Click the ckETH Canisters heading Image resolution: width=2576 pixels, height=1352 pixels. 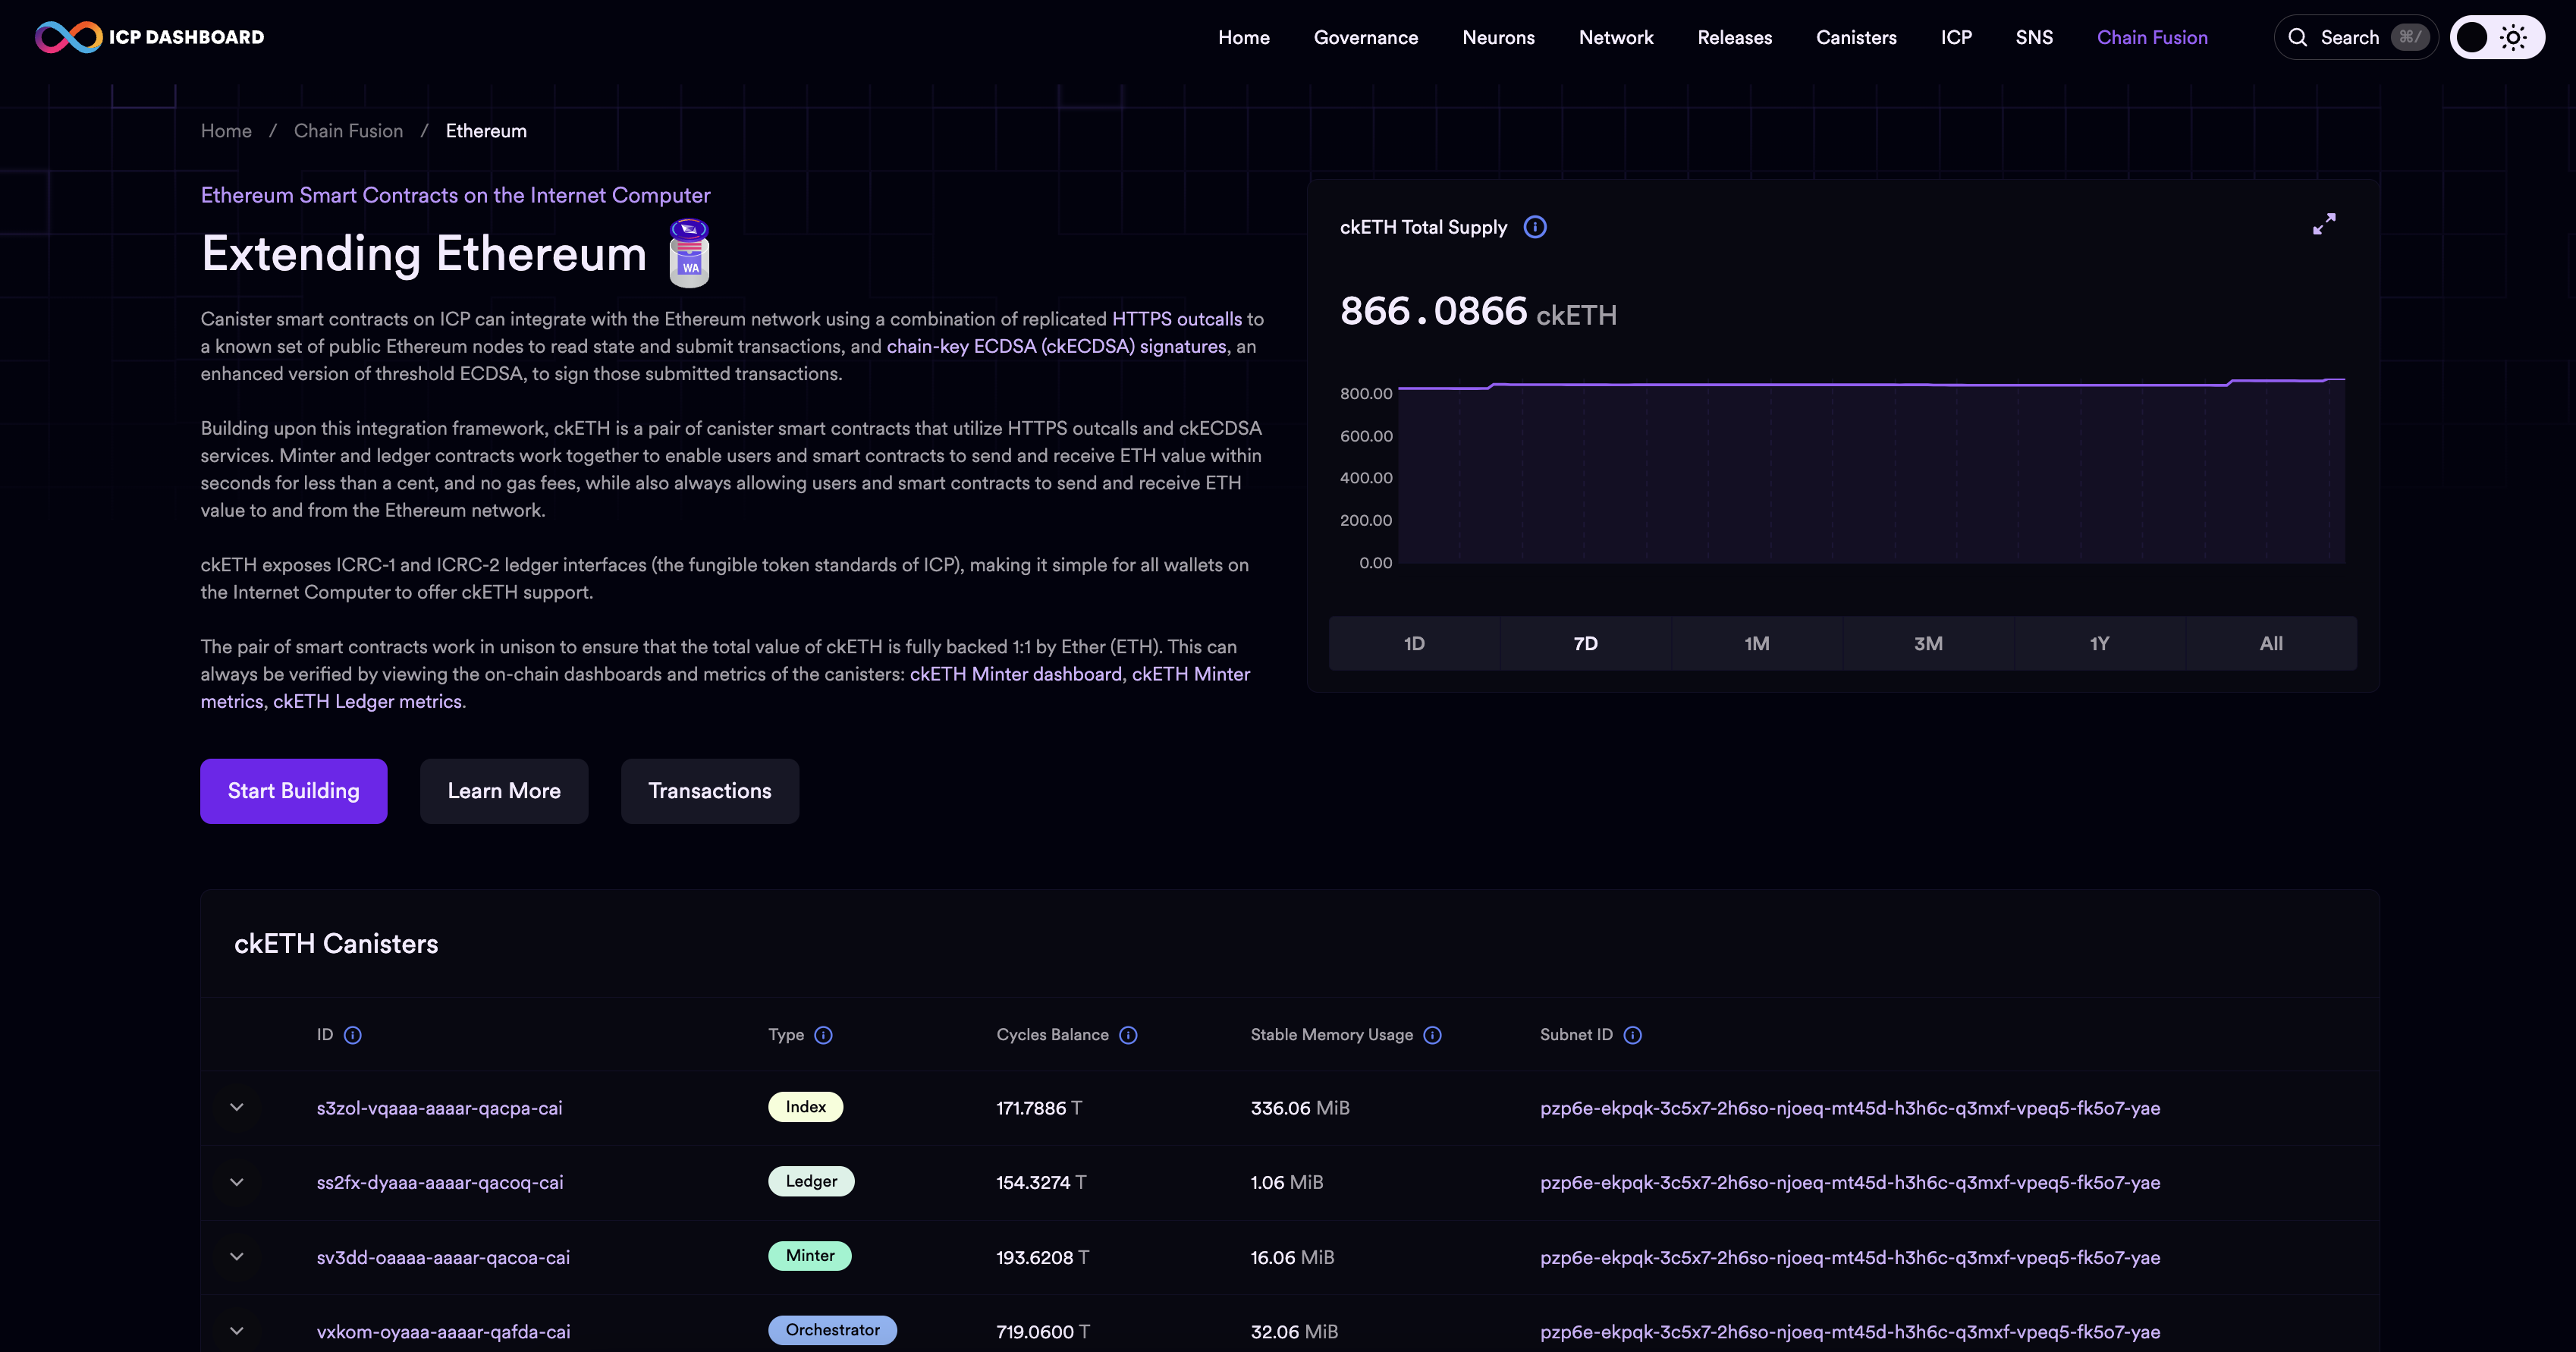[336, 944]
